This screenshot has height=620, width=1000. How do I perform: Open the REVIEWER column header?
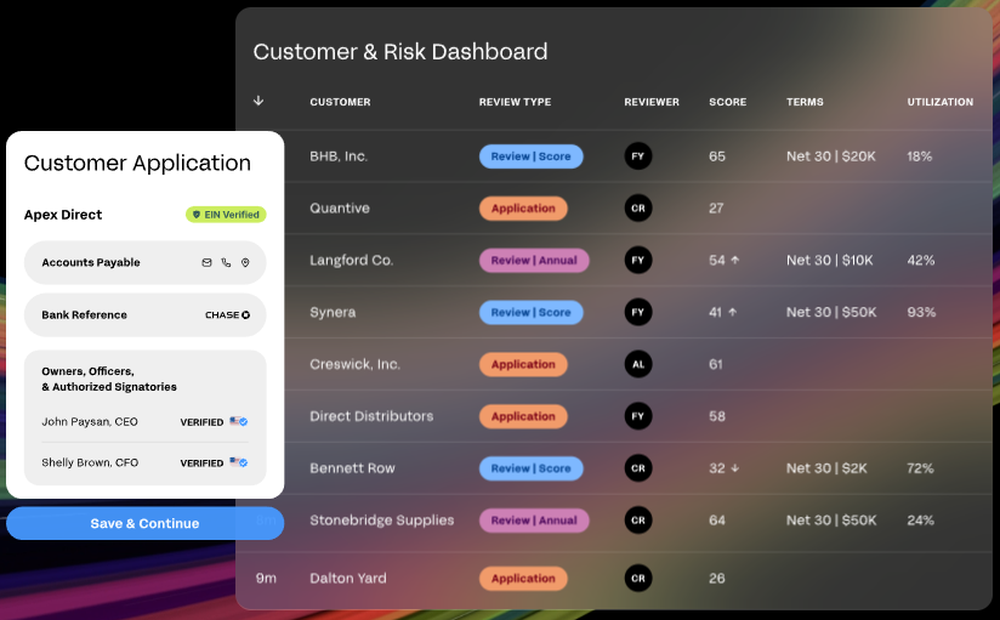(651, 102)
